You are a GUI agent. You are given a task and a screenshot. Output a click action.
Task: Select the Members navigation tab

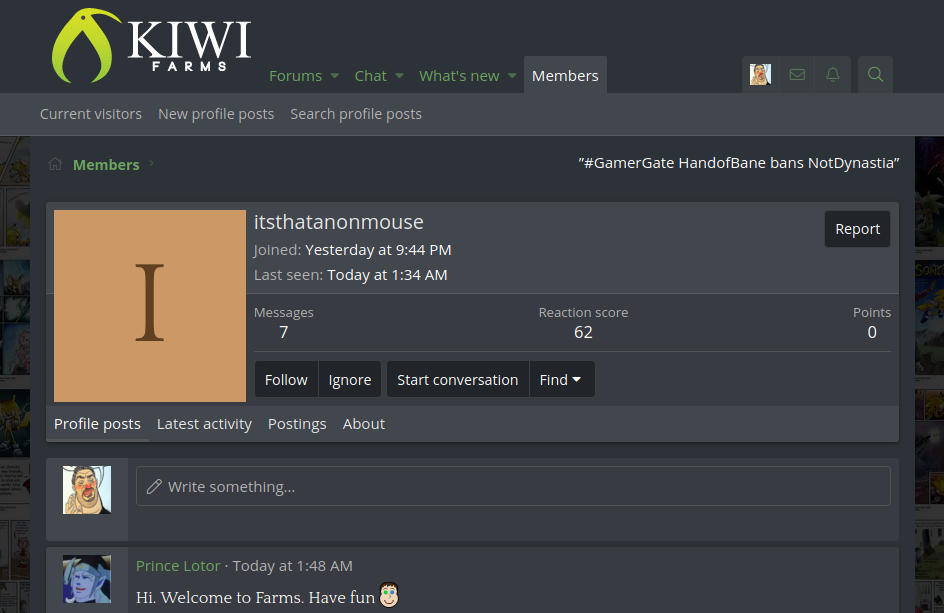click(x=565, y=75)
